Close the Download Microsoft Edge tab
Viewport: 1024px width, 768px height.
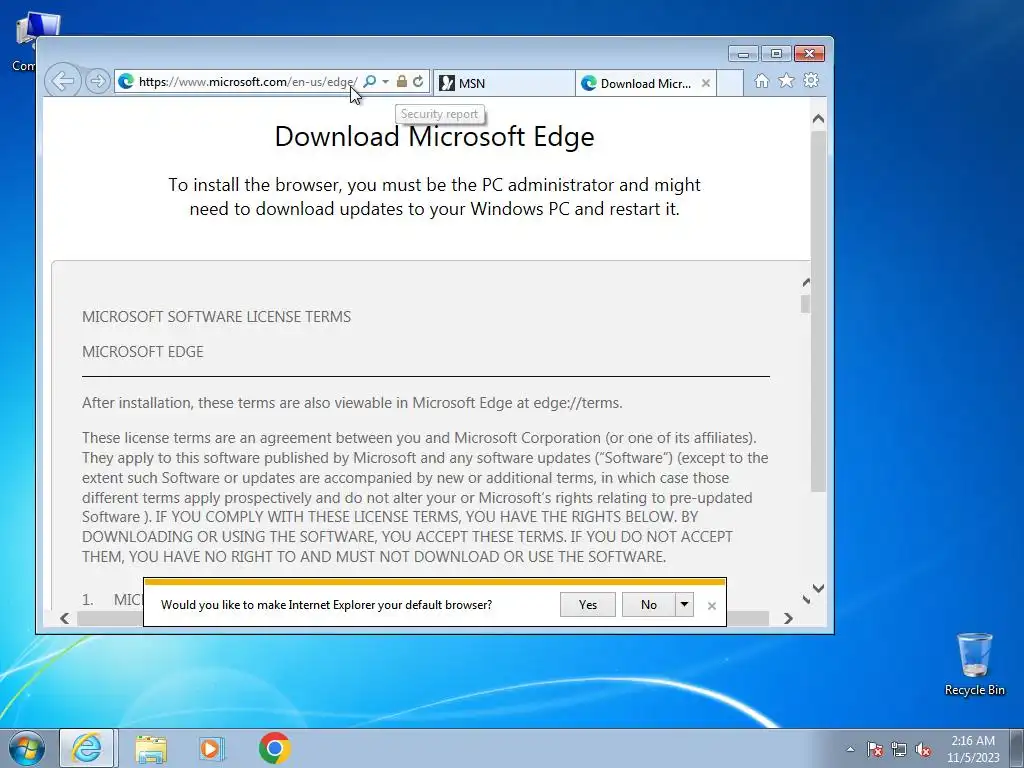pyautogui.click(x=705, y=83)
